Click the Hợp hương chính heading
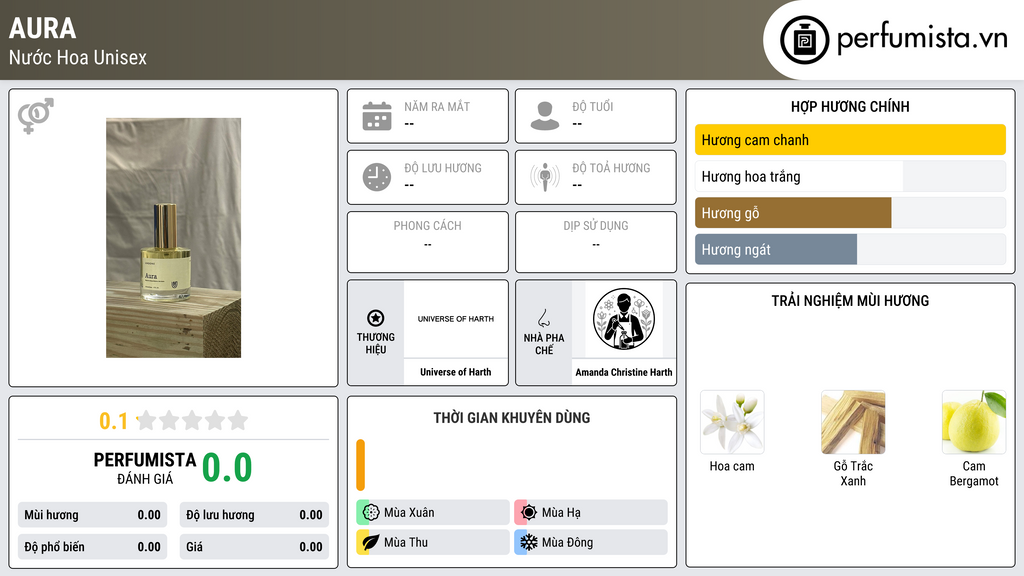The height and width of the screenshot is (576, 1024). (850, 106)
